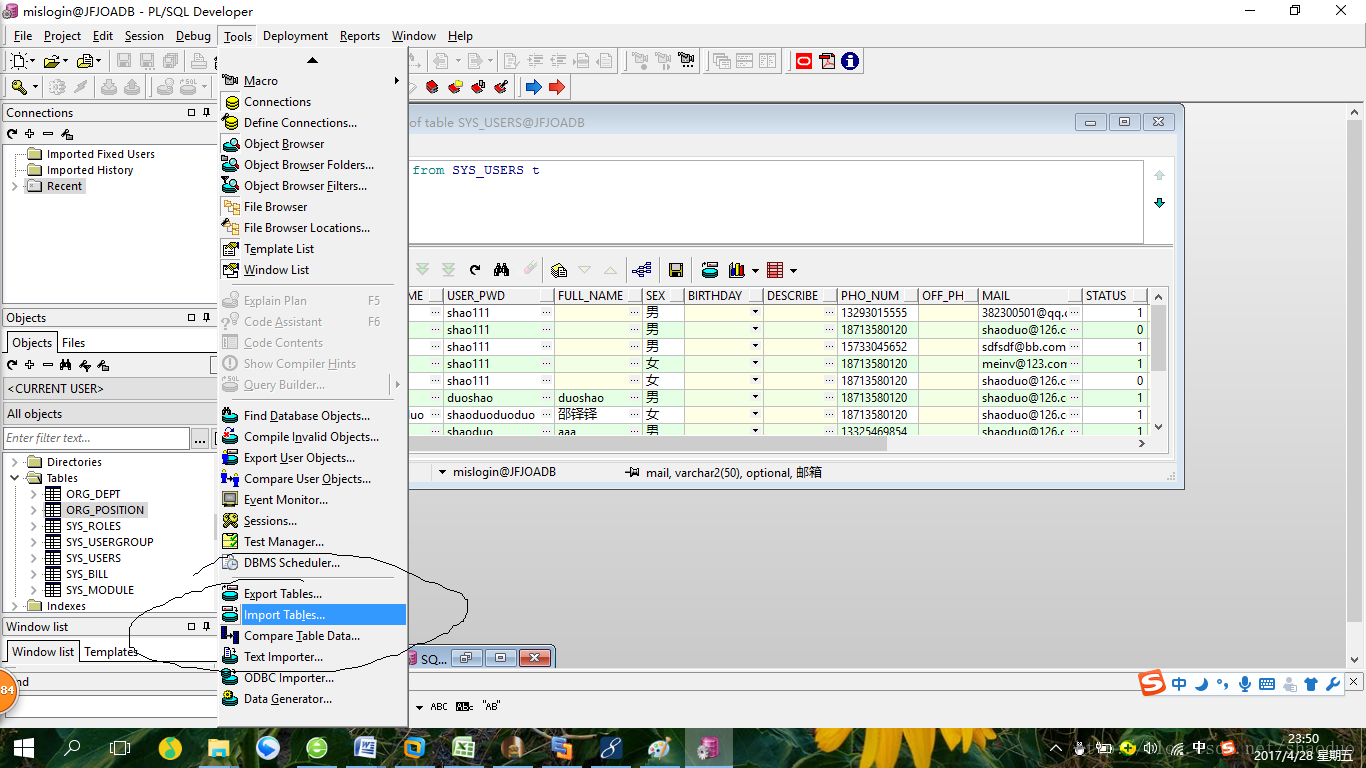The image size is (1366, 768).
Task: Click the green up arrow beside the SQL editor
Action: coord(1159,175)
